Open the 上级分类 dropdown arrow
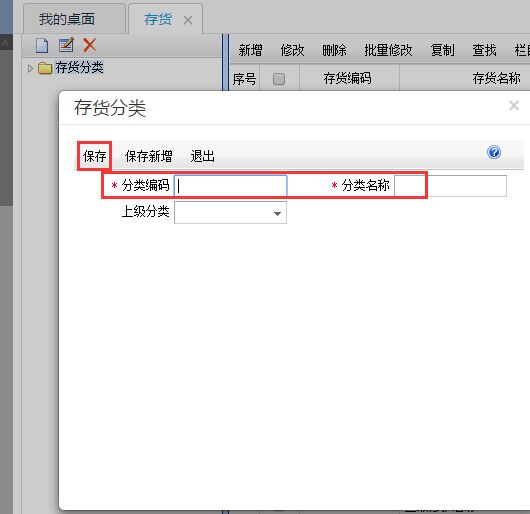 coord(278,213)
